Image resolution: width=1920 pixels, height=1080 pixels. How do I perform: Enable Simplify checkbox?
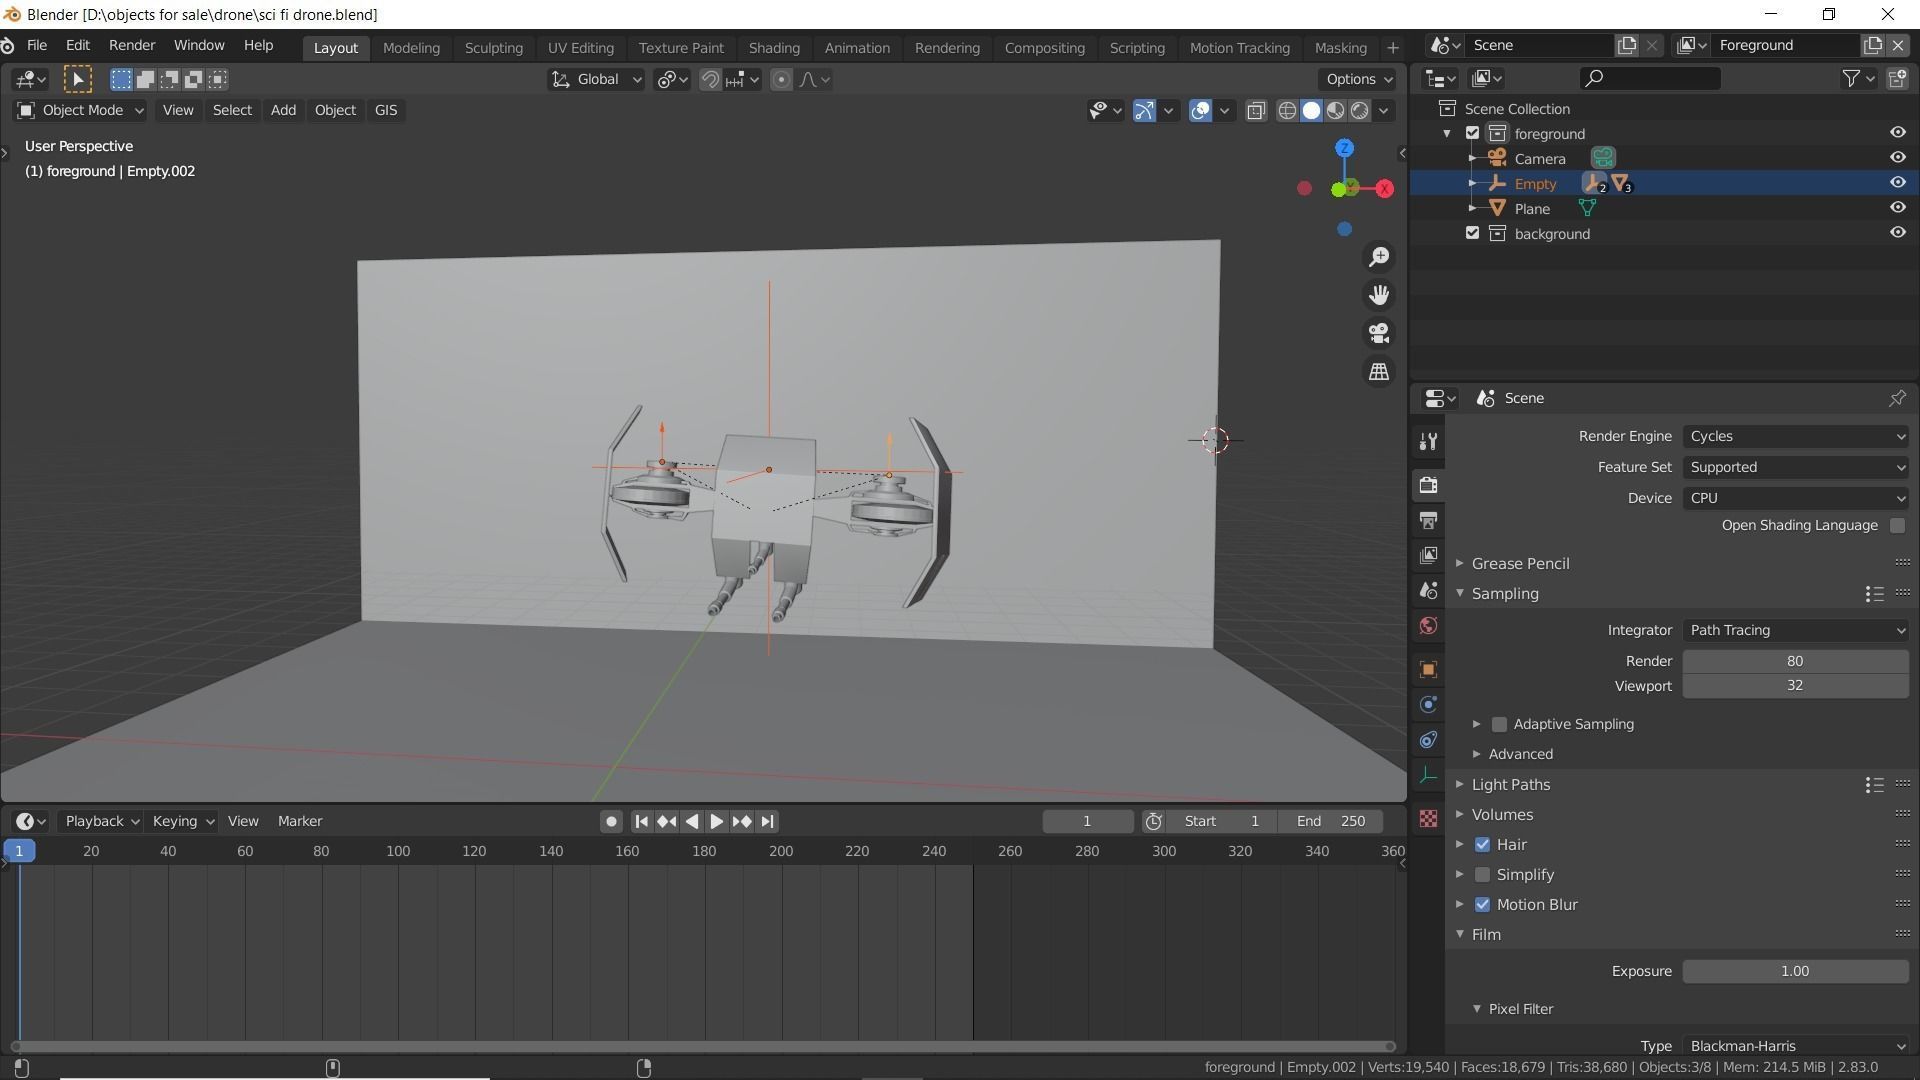click(x=1482, y=875)
